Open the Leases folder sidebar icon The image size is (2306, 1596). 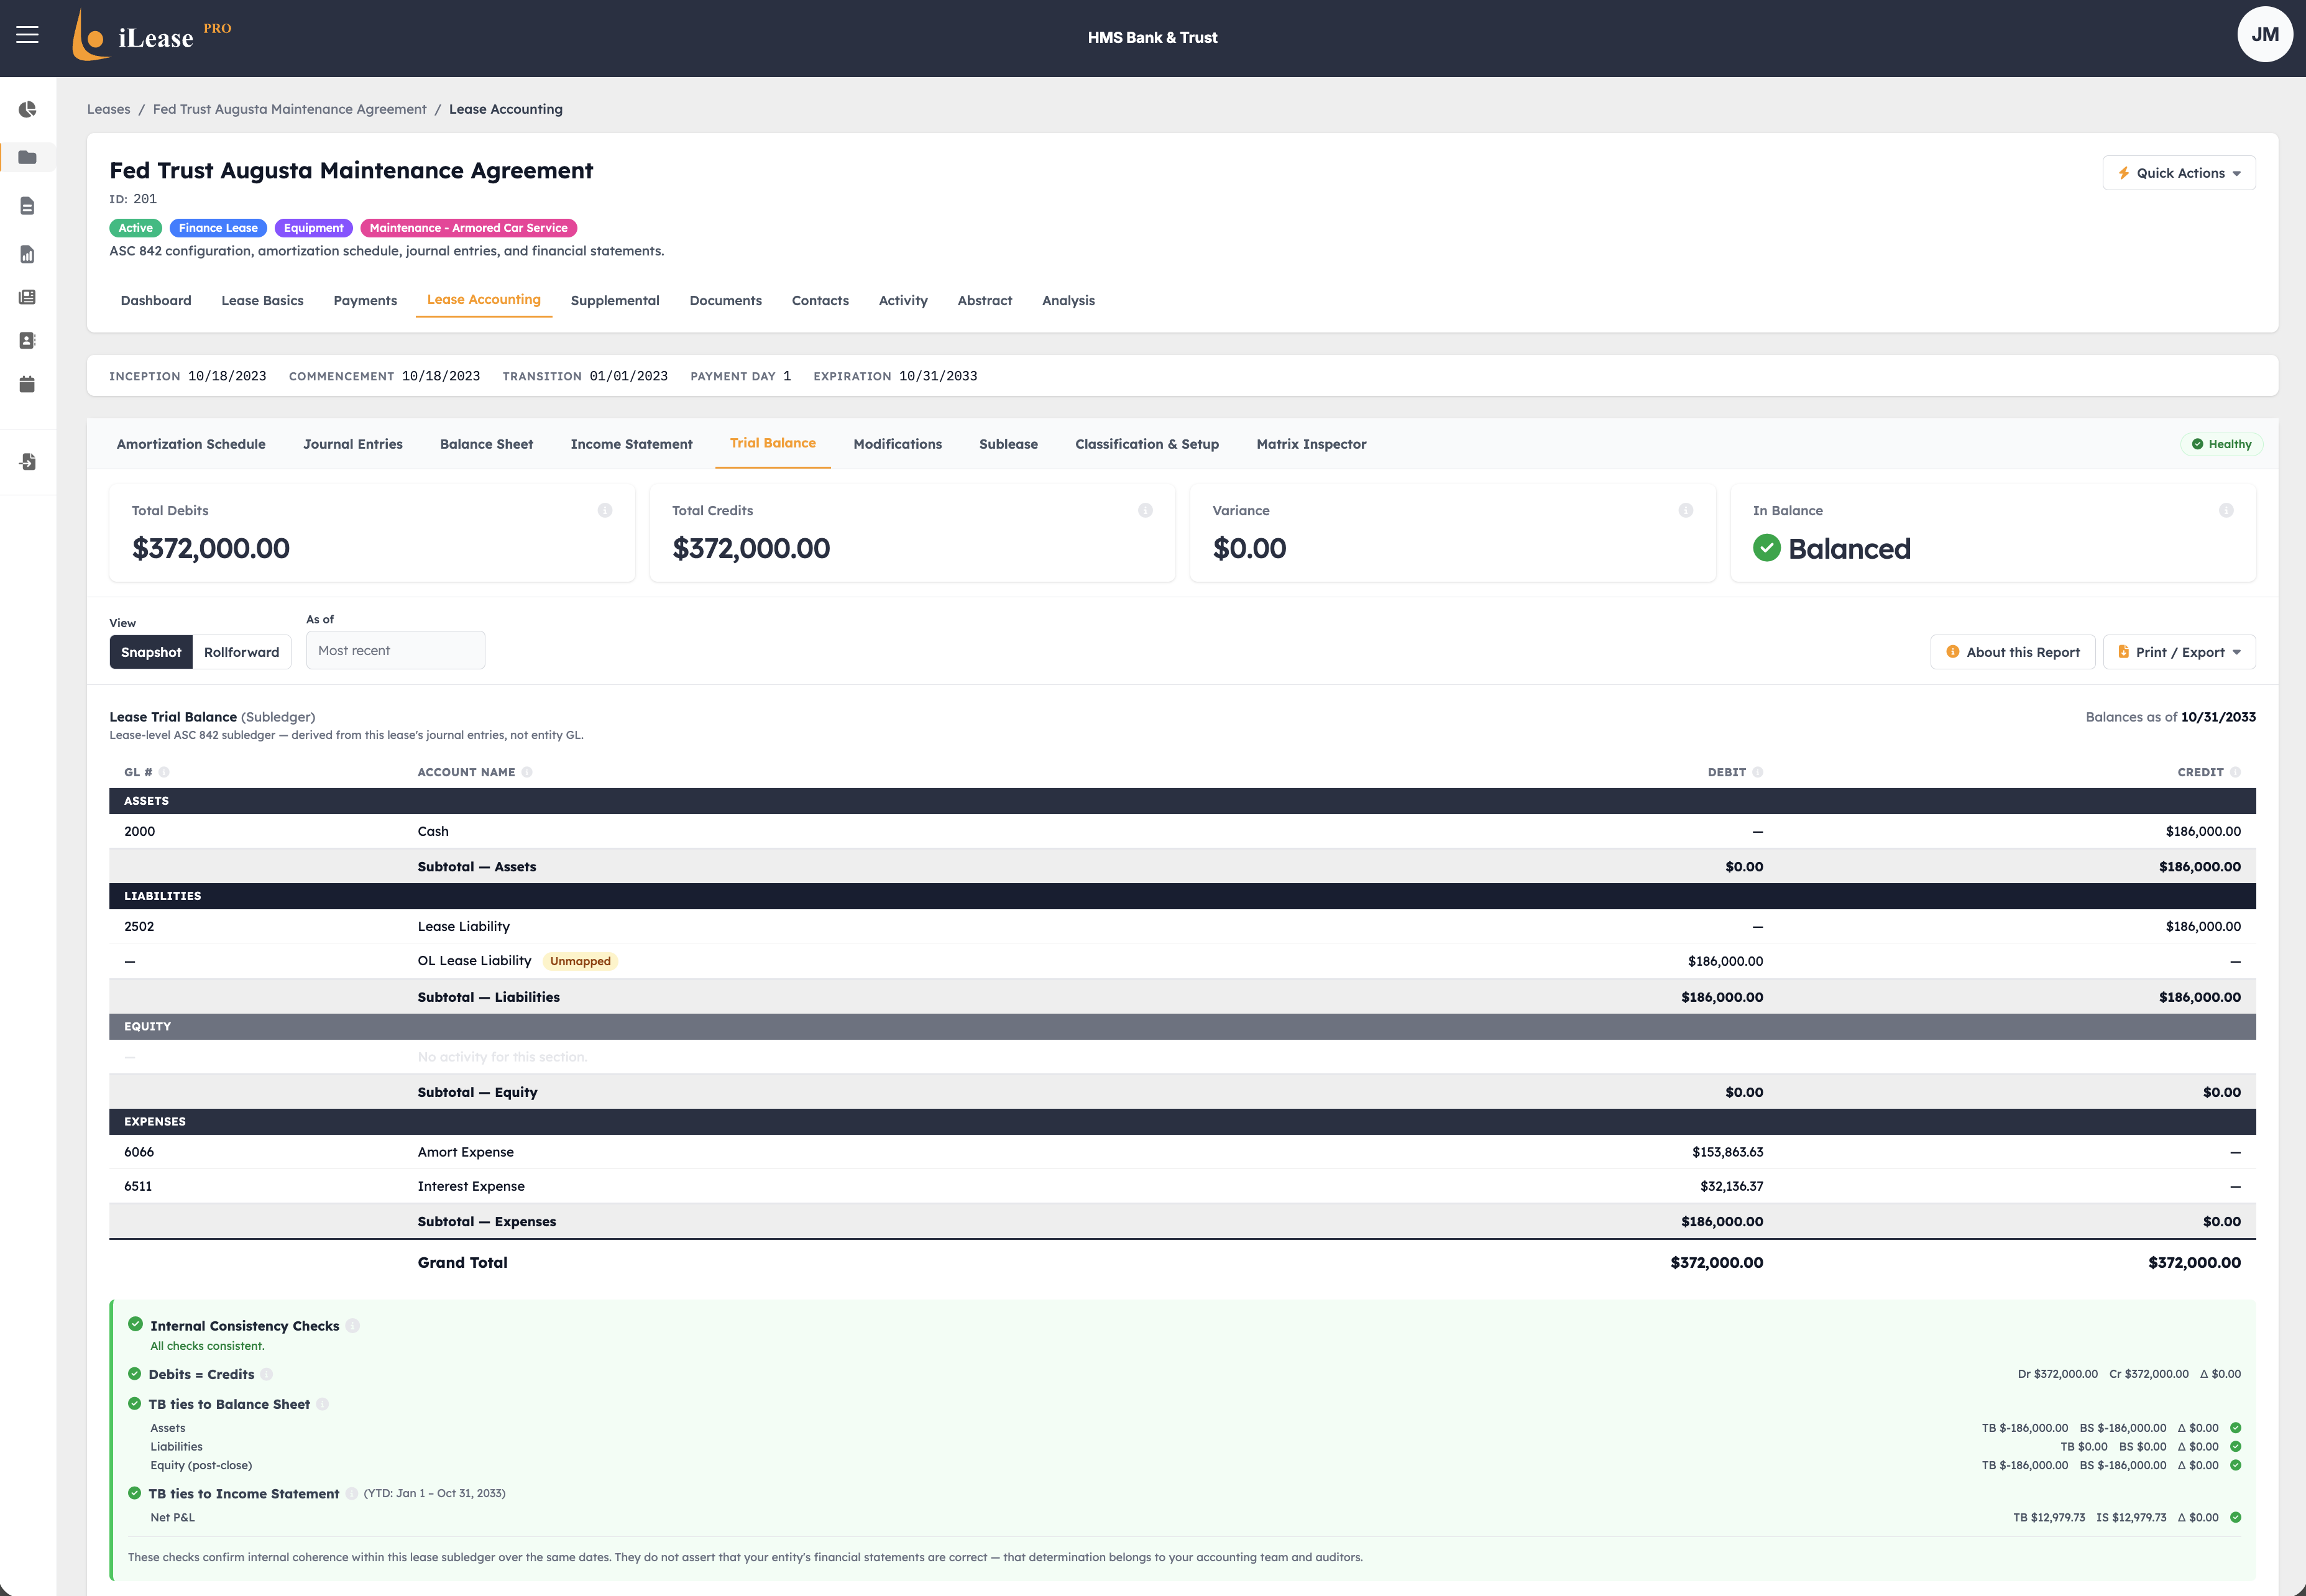tap(28, 157)
